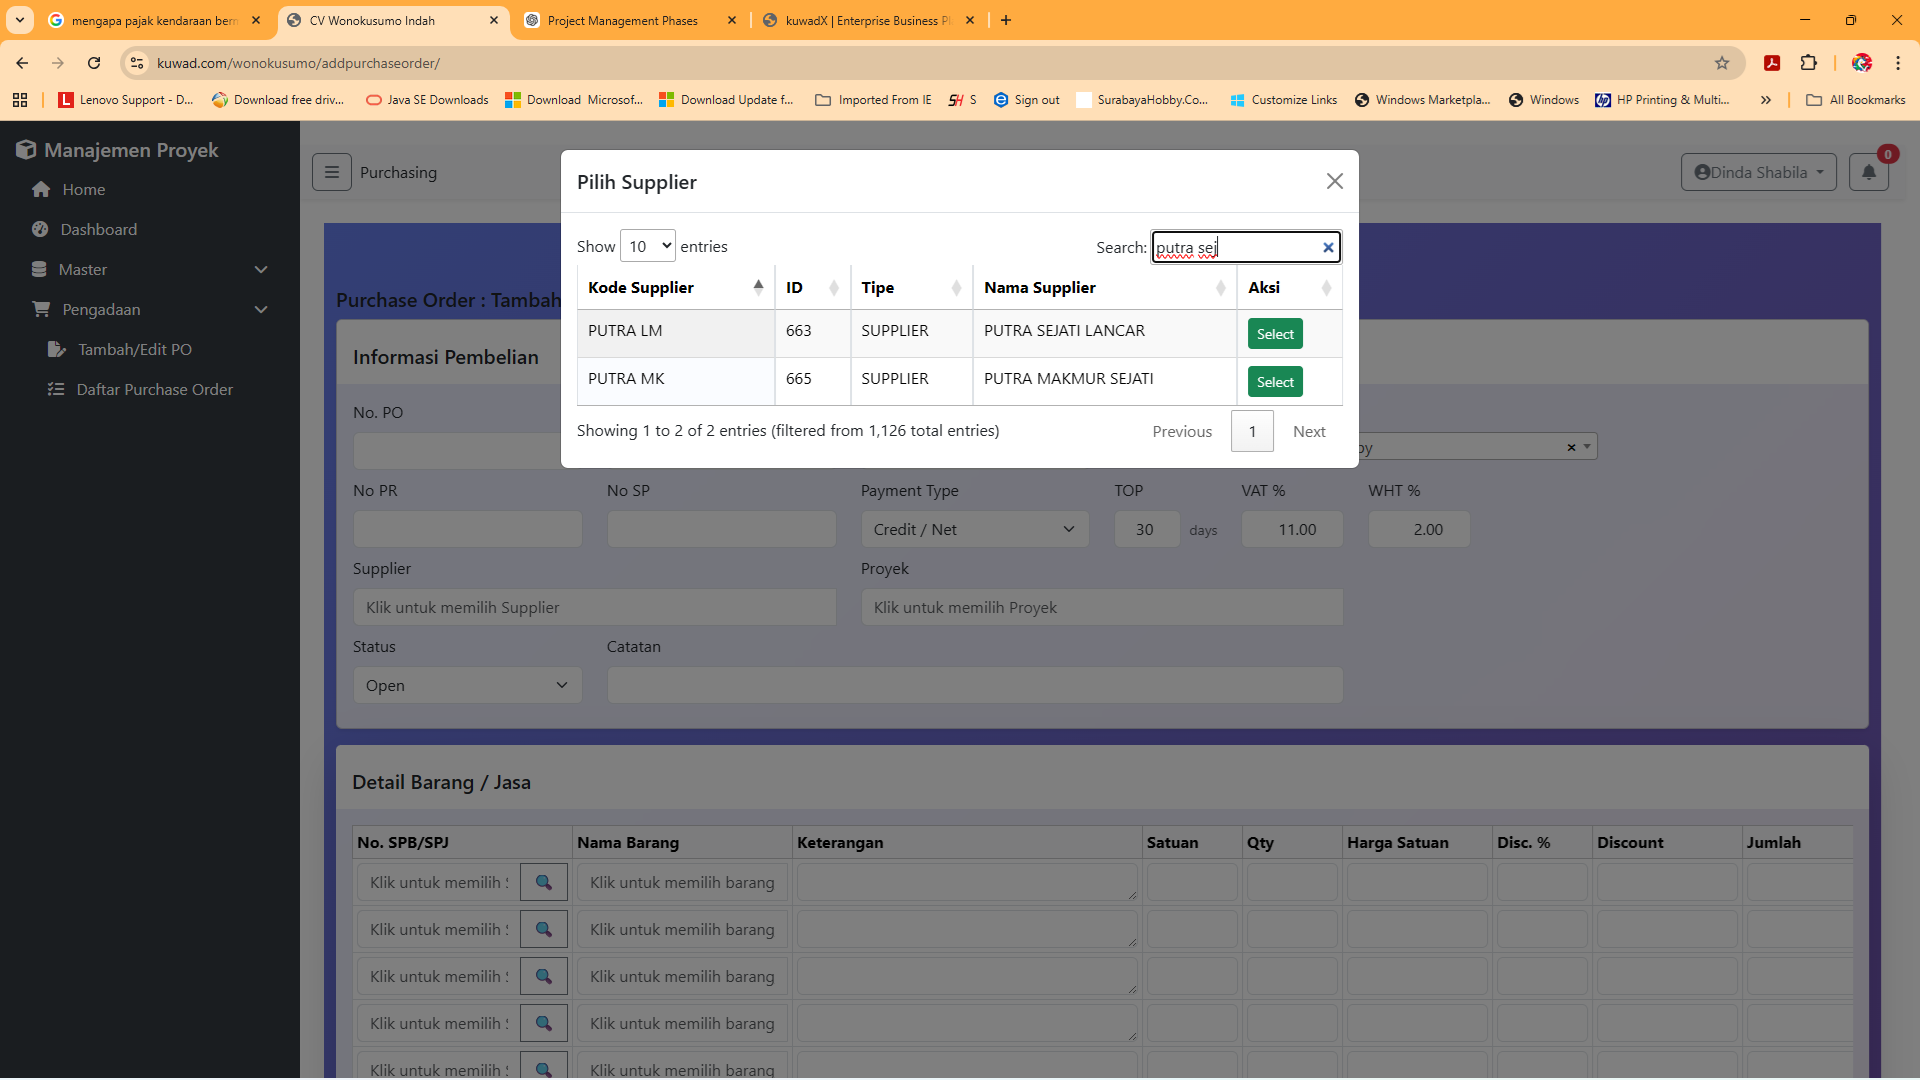Reload the page
The height and width of the screenshot is (1080, 1920).
pyautogui.click(x=94, y=63)
